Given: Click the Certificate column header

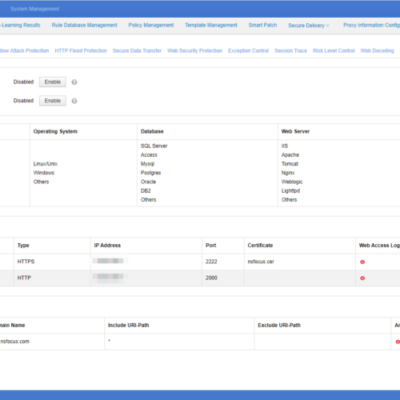Looking at the screenshot, I should [x=260, y=245].
